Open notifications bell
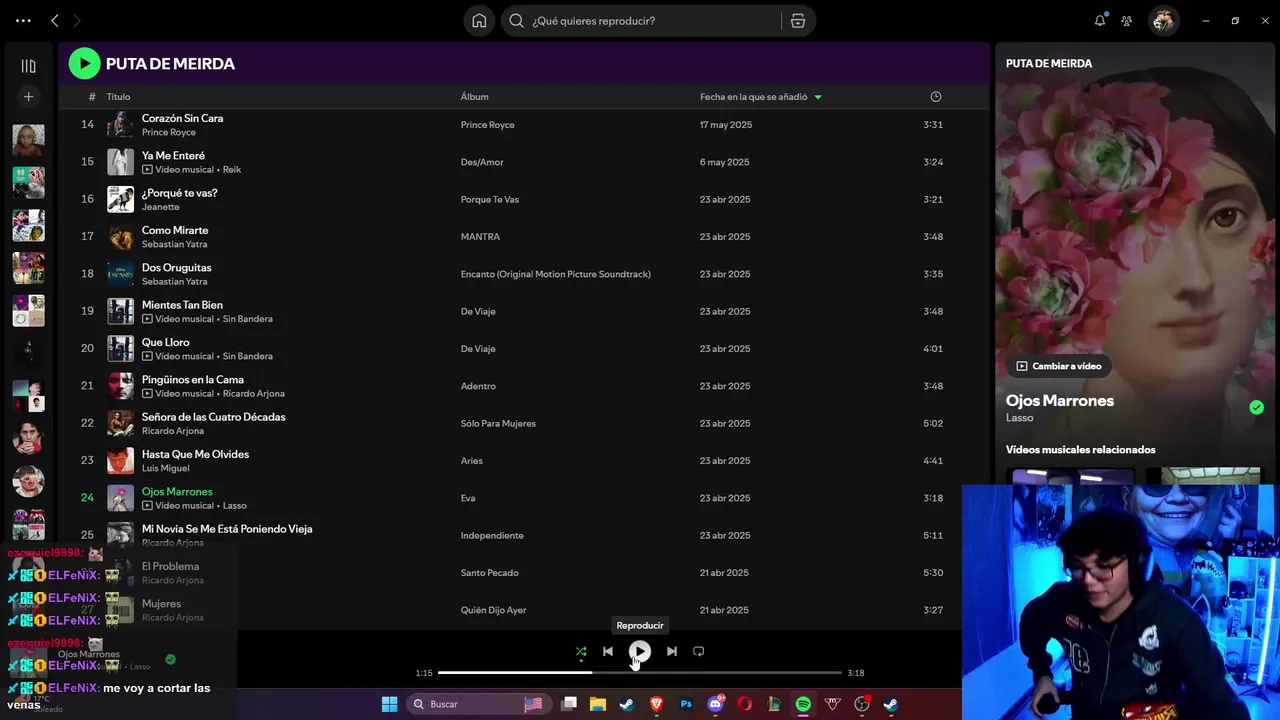 [x=1100, y=21]
